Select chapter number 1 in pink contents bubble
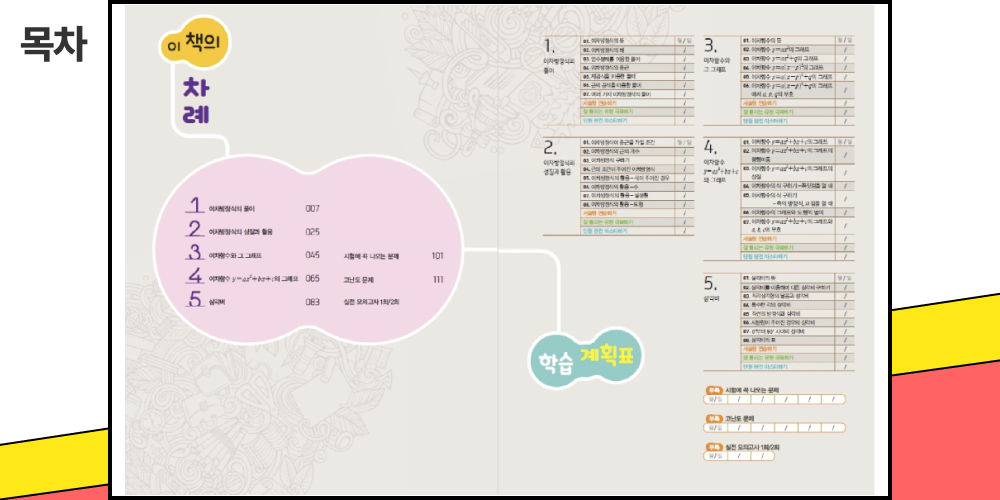 click(197, 208)
